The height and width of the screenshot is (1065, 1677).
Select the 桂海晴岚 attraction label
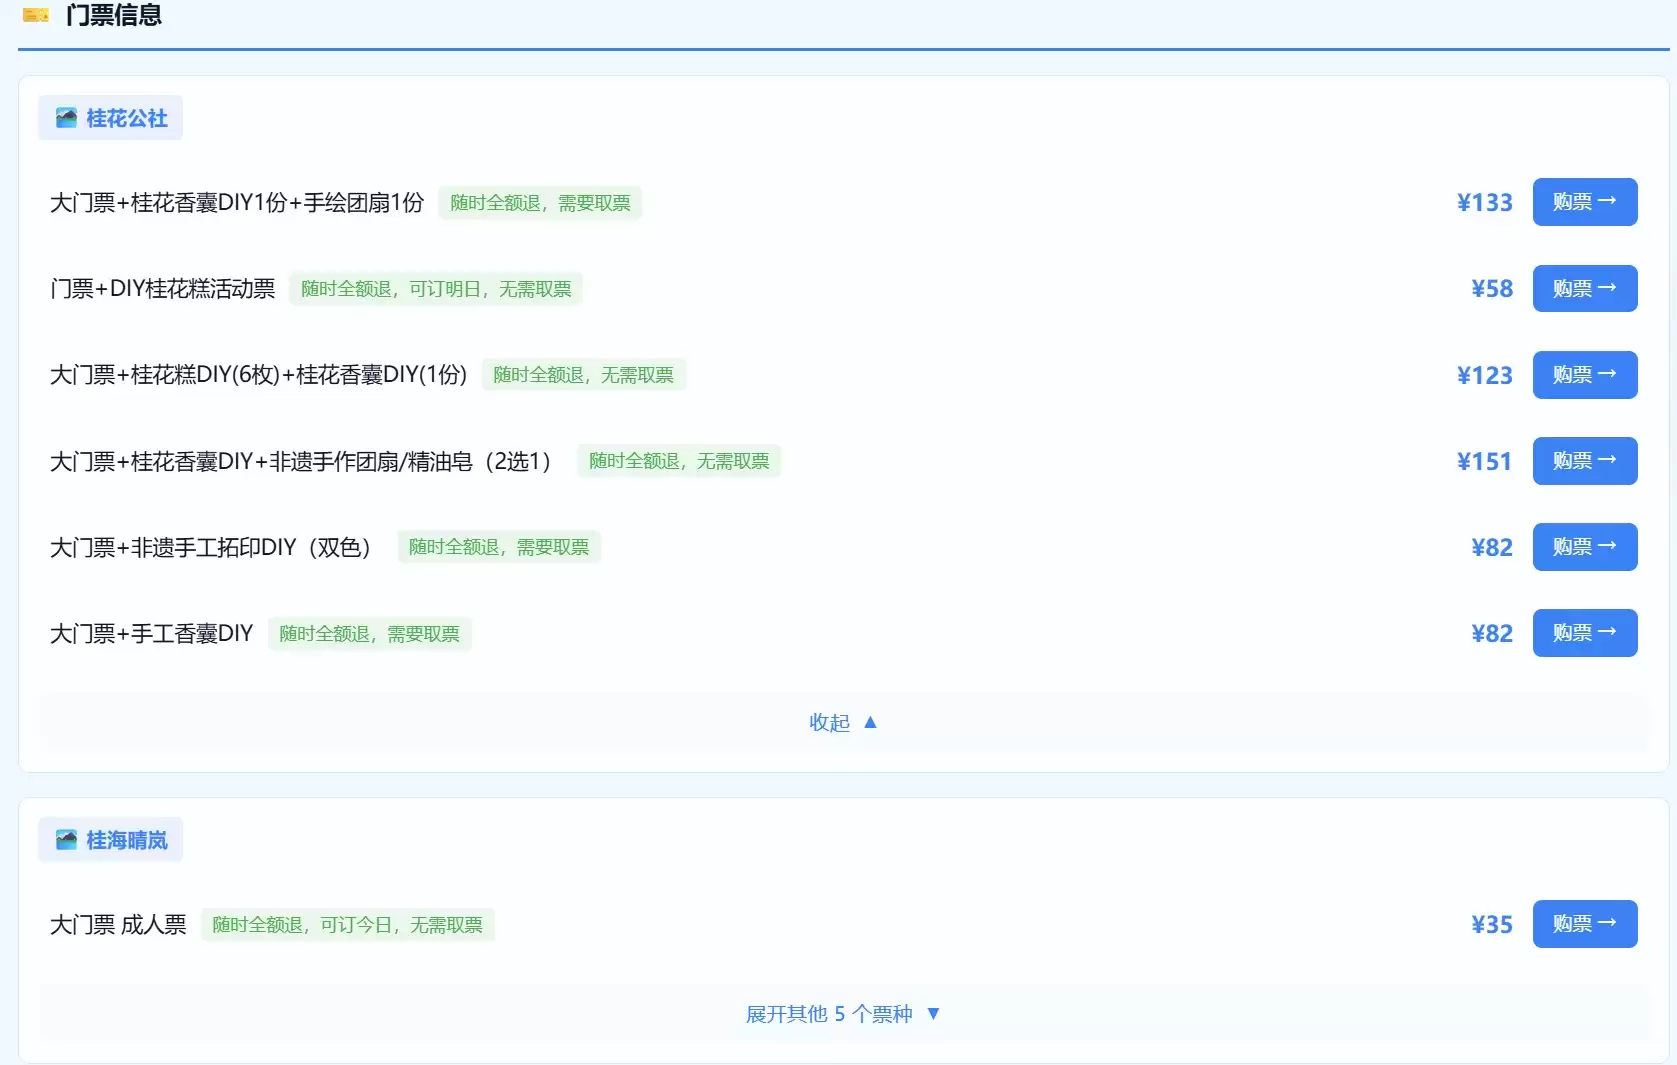(x=126, y=840)
